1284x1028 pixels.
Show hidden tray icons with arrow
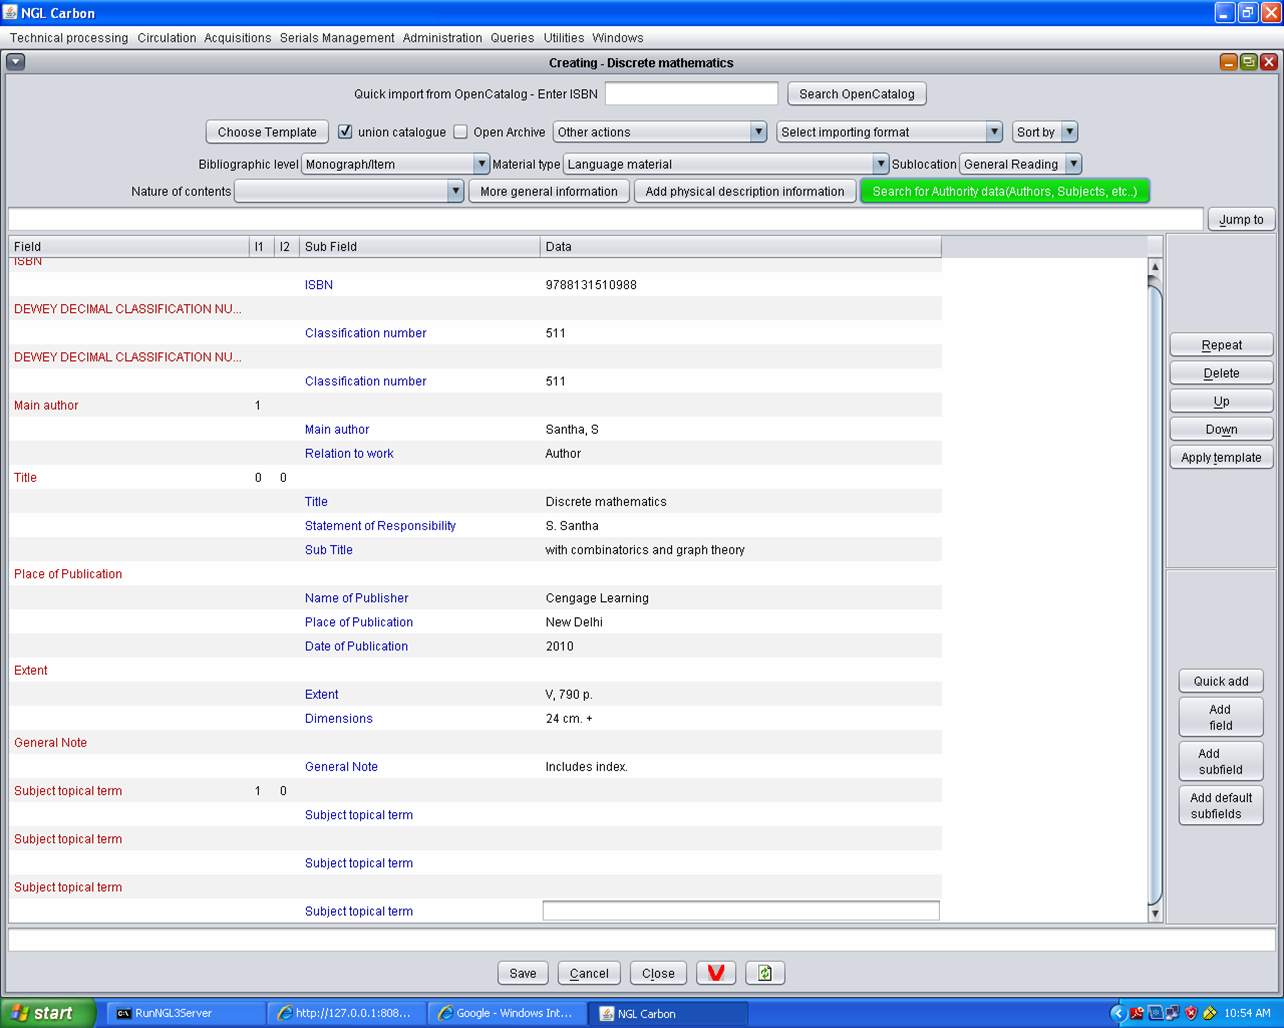click(x=1118, y=1013)
